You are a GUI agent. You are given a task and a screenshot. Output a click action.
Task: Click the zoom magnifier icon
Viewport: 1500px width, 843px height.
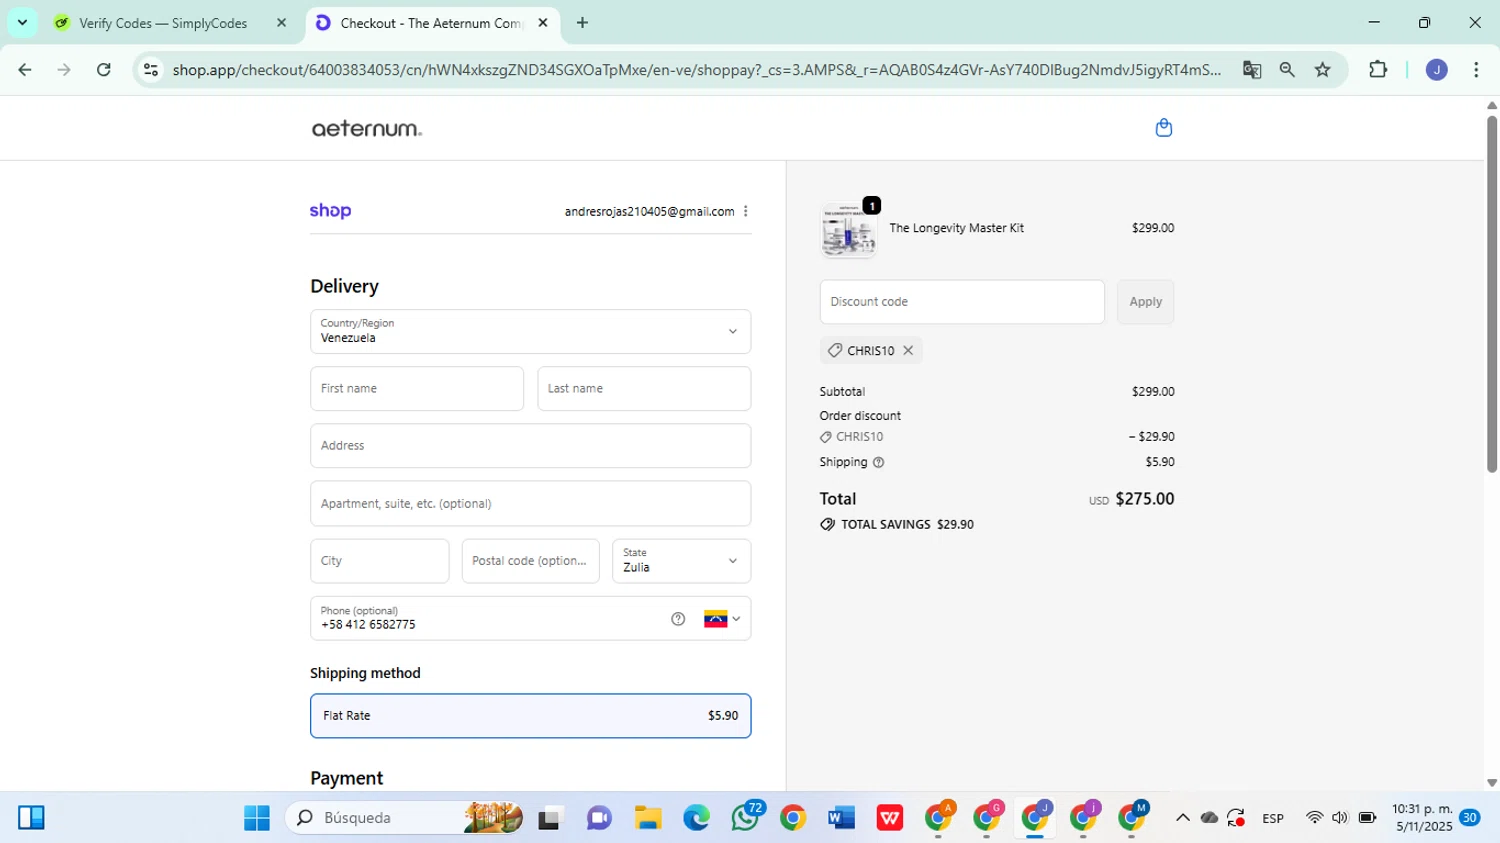click(x=1287, y=70)
